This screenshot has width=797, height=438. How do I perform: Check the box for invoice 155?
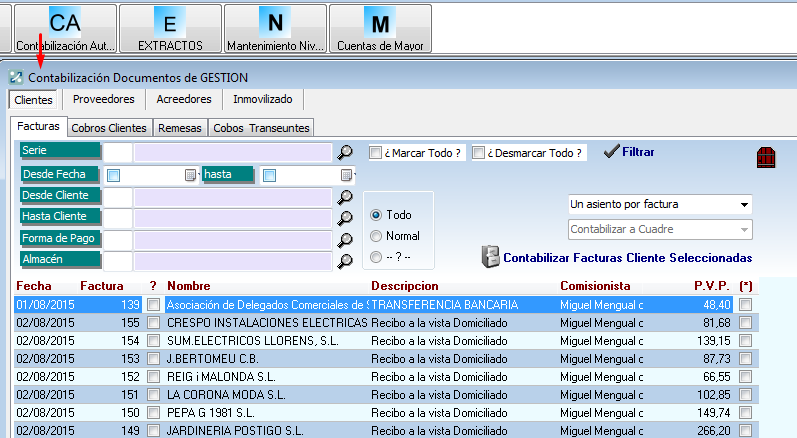tap(153, 323)
